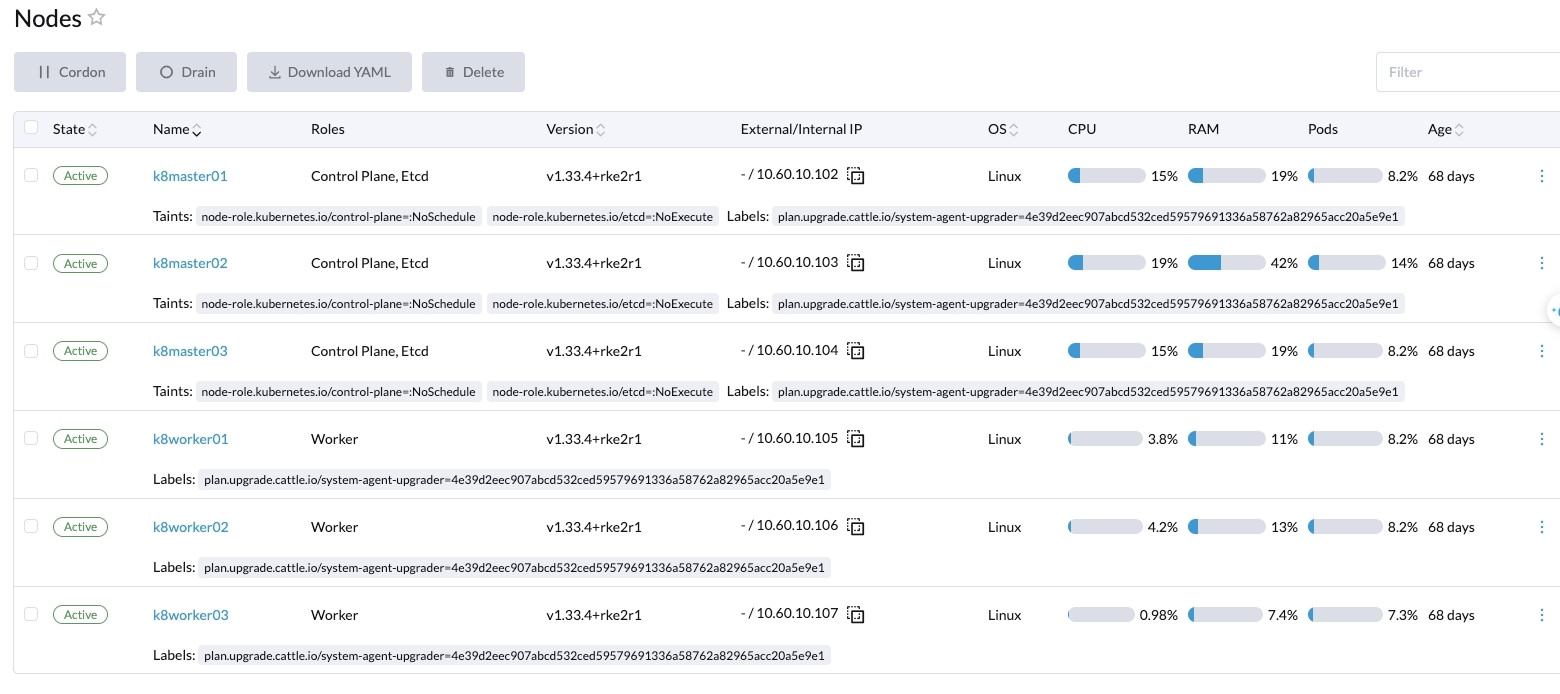
Task: Click k8master02's RAM usage bar
Action: click(x=1226, y=262)
